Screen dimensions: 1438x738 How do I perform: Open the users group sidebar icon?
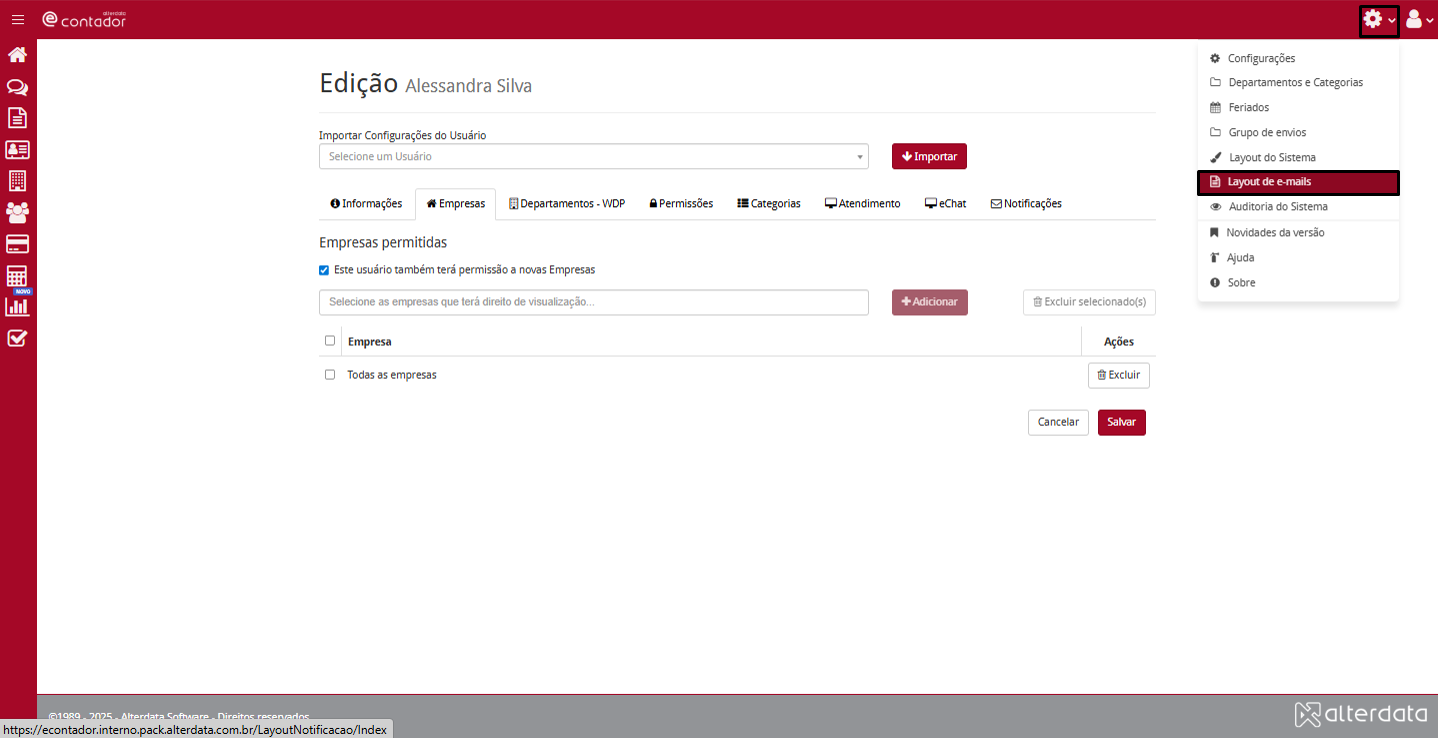[17, 212]
